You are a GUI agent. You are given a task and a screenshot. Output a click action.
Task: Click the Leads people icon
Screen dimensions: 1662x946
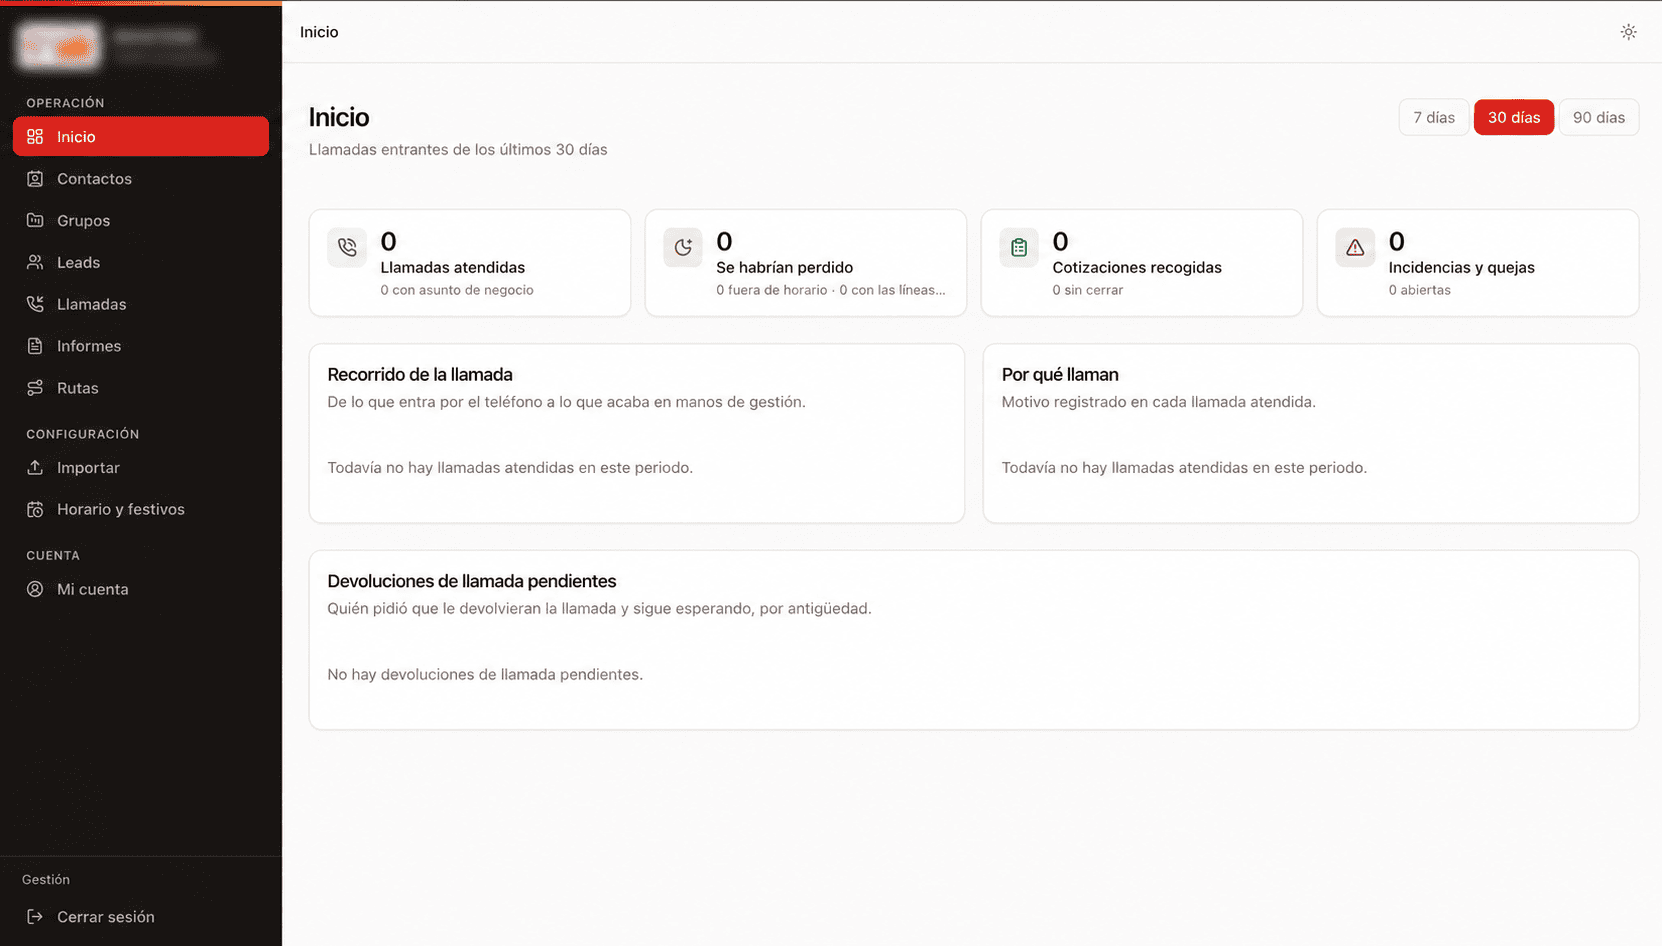tap(35, 262)
